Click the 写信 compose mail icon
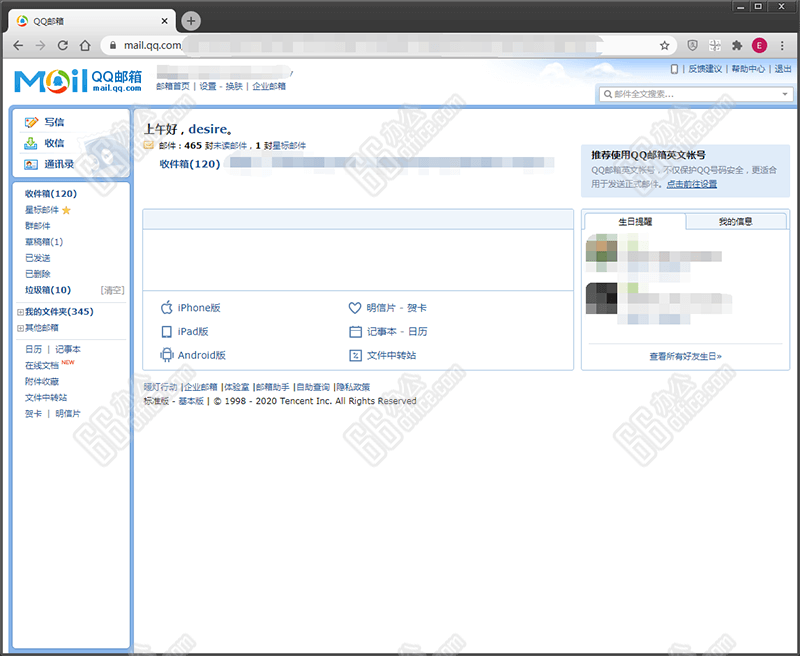The width and height of the screenshot is (800, 656). pyautogui.click(x=31, y=122)
